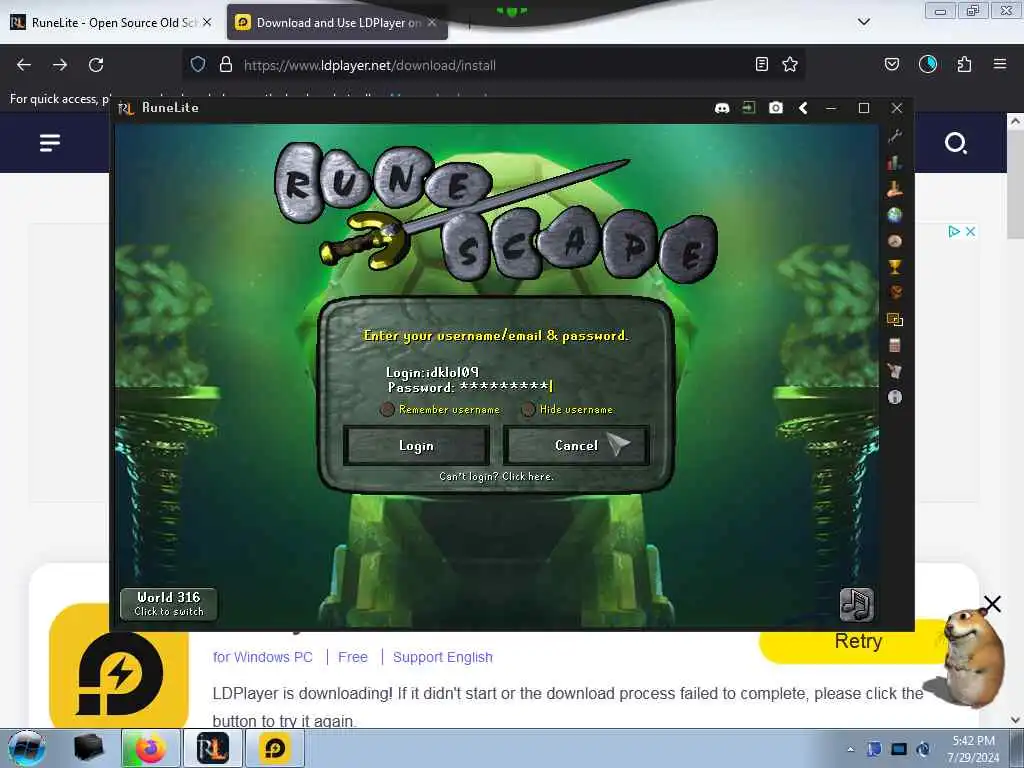Click the Cancel button
1024x768 pixels.
coord(576,445)
